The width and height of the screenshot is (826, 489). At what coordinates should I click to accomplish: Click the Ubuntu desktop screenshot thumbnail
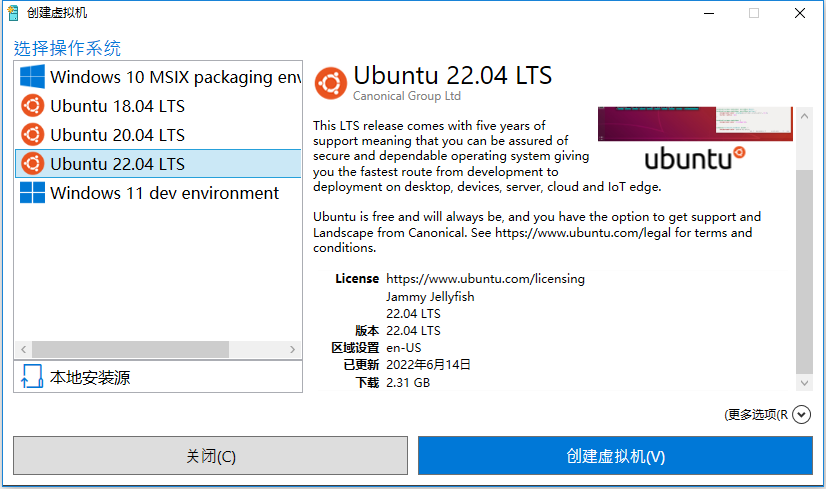tap(695, 139)
